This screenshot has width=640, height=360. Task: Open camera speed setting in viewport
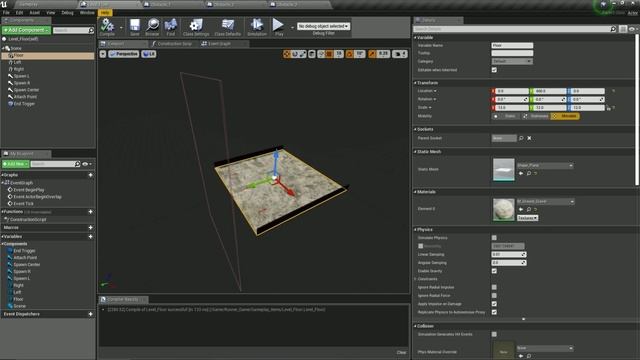pyautogui.click(x=400, y=54)
